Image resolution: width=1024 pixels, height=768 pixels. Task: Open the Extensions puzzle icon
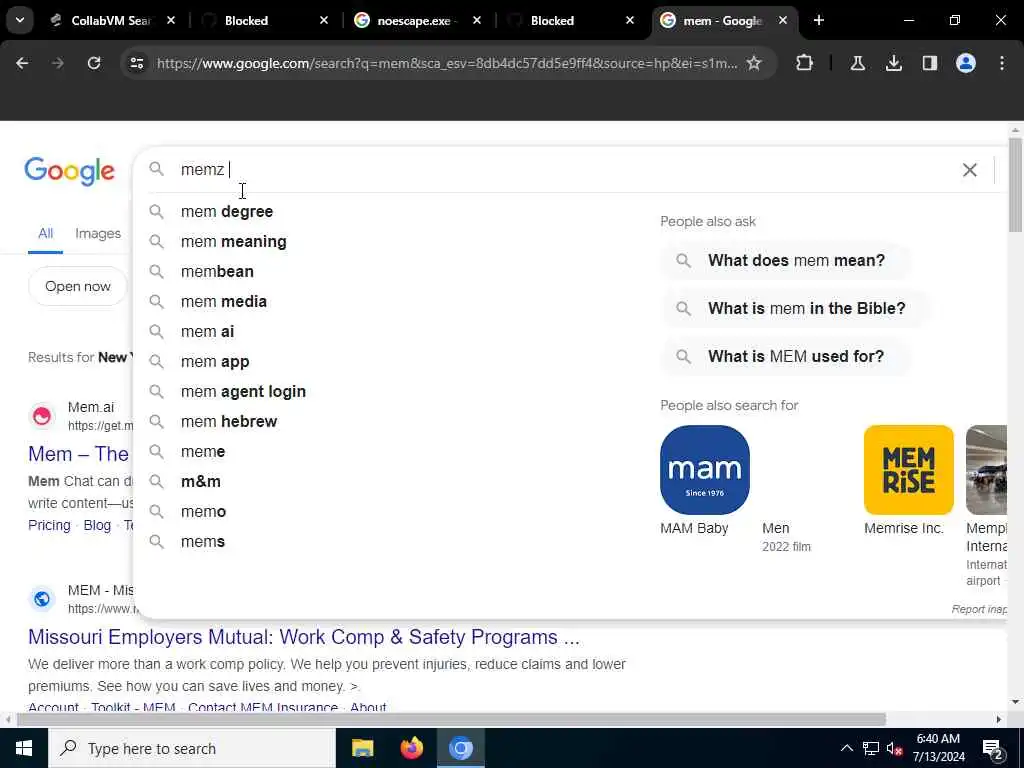(x=805, y=63)
